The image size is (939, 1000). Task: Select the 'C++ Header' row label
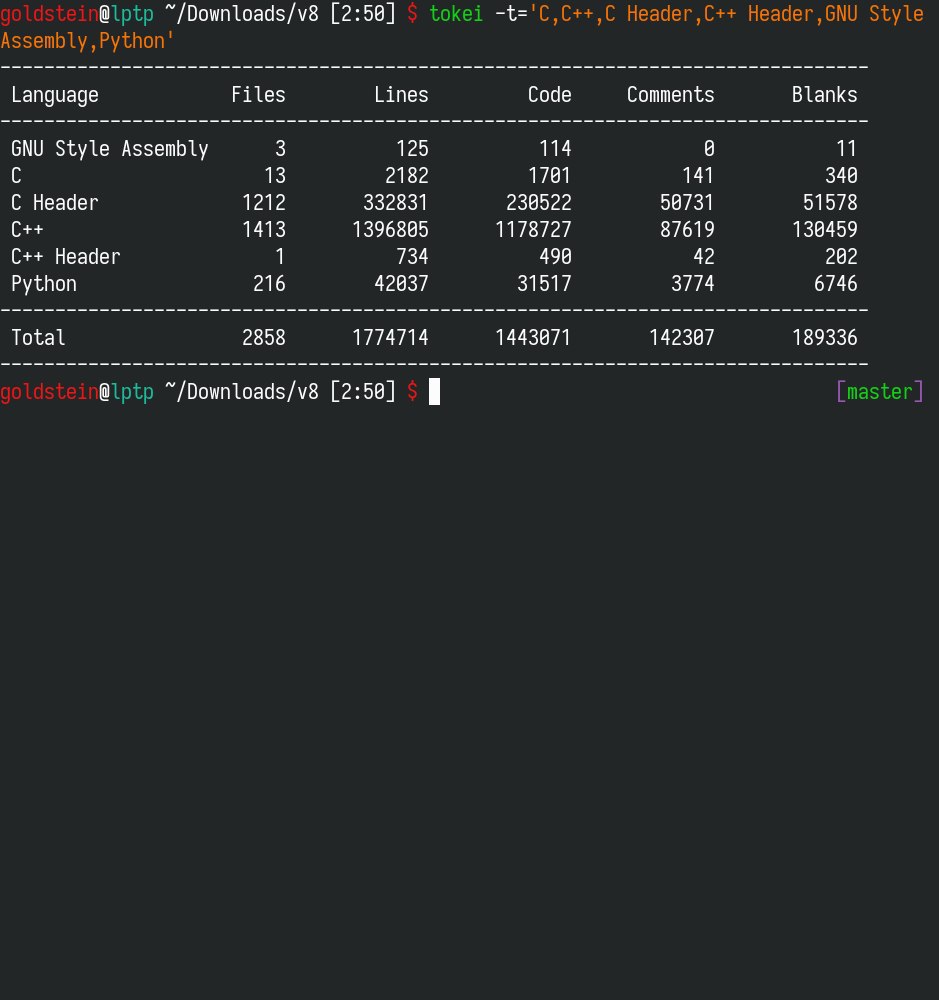click(x=66, y=257)
